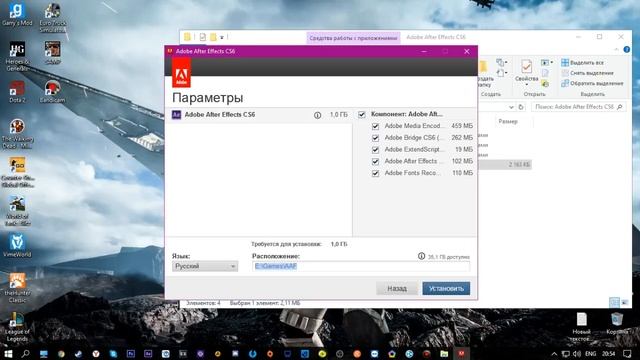Click the Назад button
Image resolution: width=640 pixels, height=360 pixels.
tap(397, 288)
